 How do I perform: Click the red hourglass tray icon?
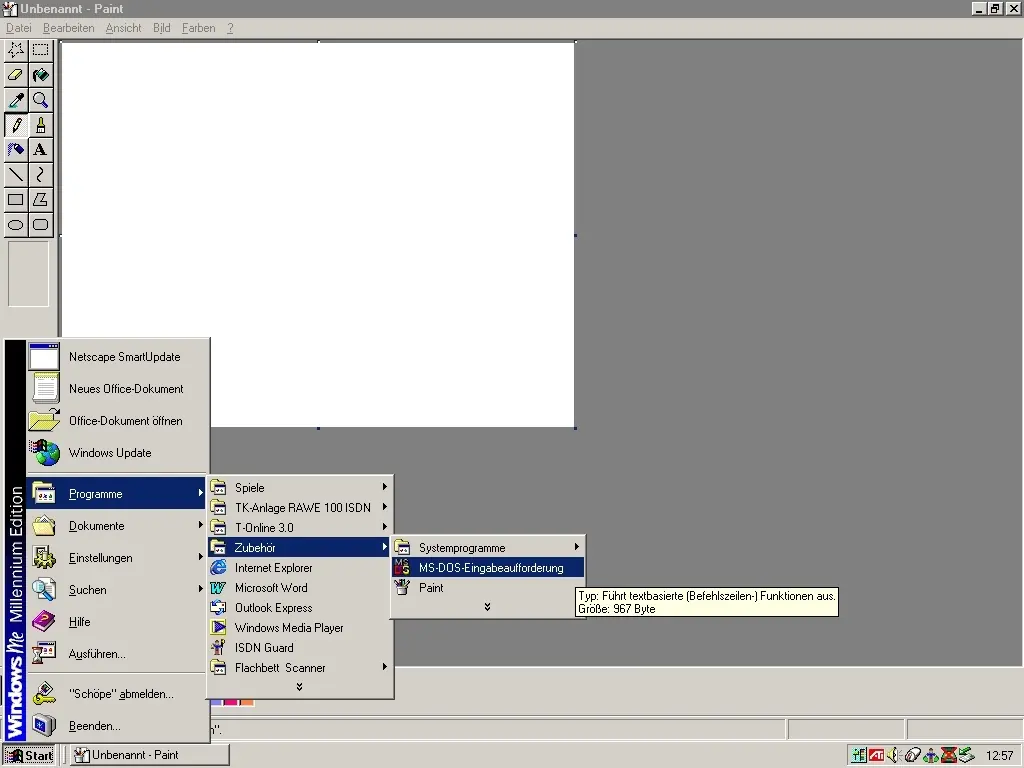click(949, 756)
